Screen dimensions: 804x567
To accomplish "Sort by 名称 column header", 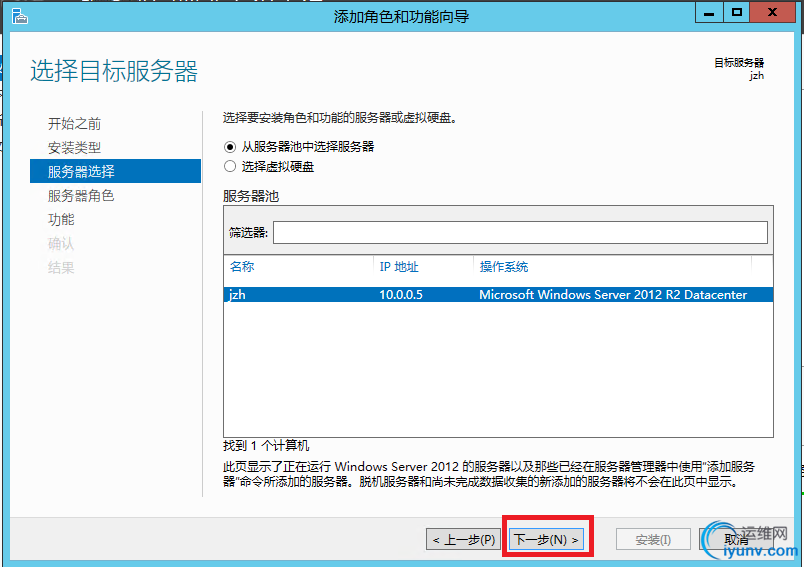I will pos(242,267).
